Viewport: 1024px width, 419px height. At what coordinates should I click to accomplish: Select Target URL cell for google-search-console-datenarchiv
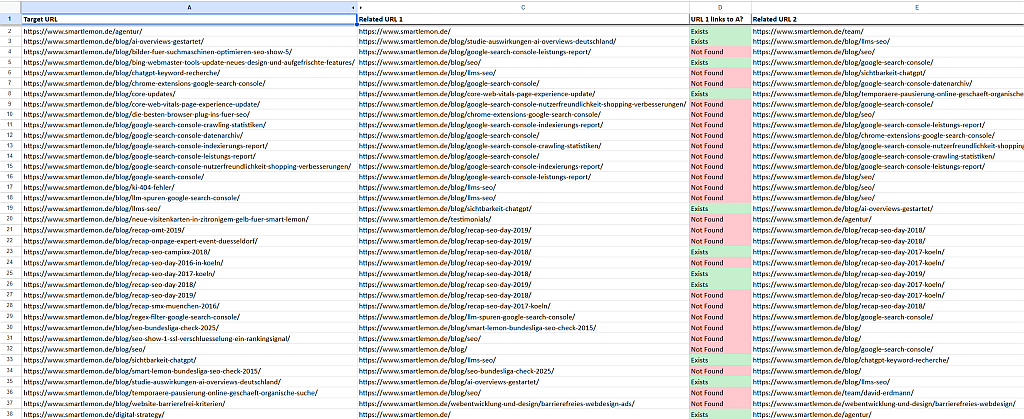pyautogui.click(x=189, y=135)
